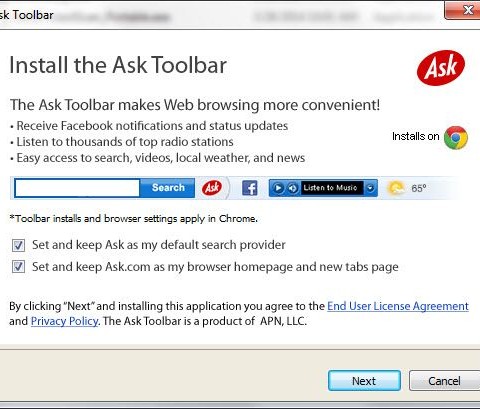Click Cancel to abort the installer
Screen dimensions: 480x409
click(444, 381)
